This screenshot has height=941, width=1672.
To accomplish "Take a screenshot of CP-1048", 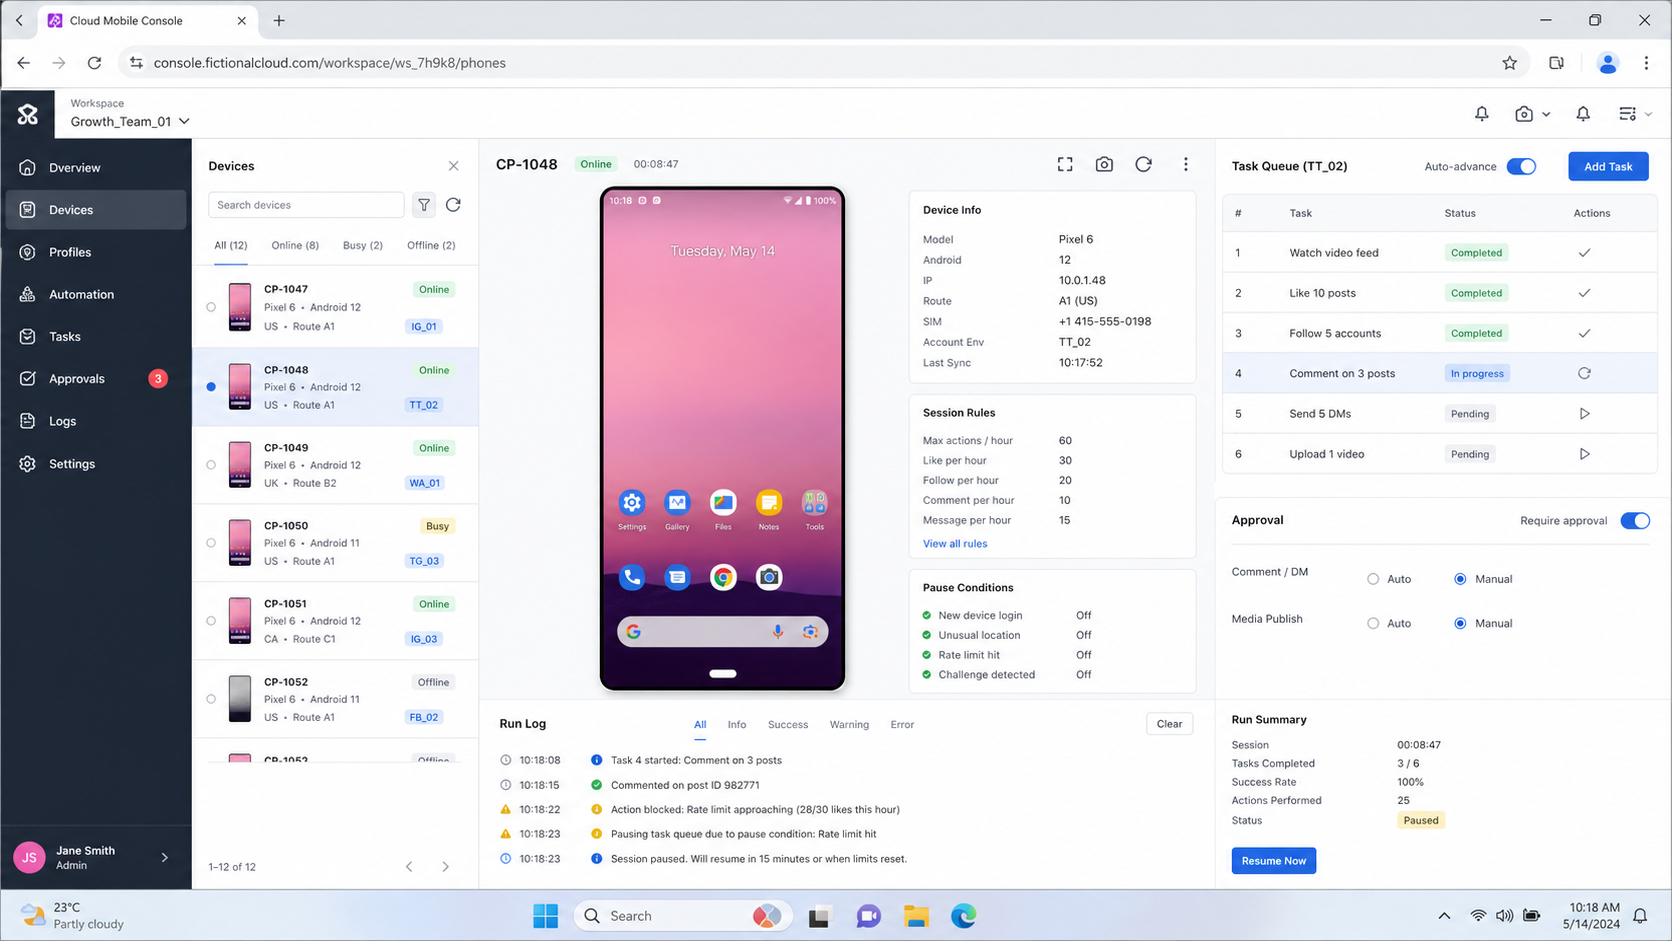I will (1104, 164).
